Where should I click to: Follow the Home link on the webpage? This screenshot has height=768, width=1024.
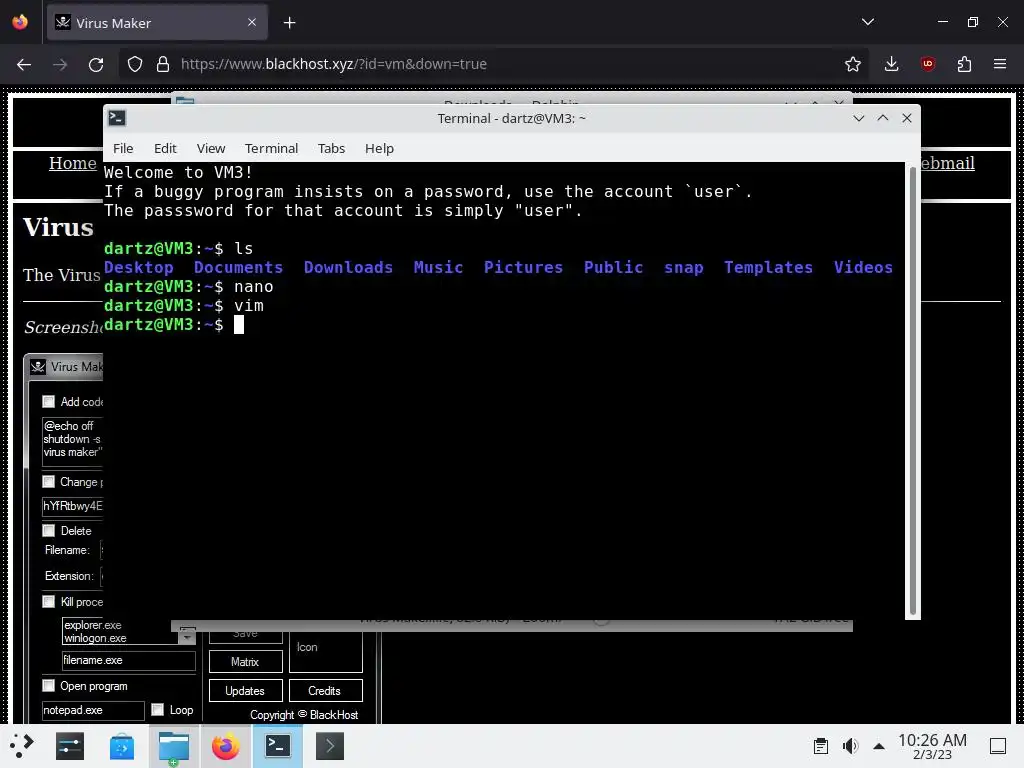[x=72, y=163]
